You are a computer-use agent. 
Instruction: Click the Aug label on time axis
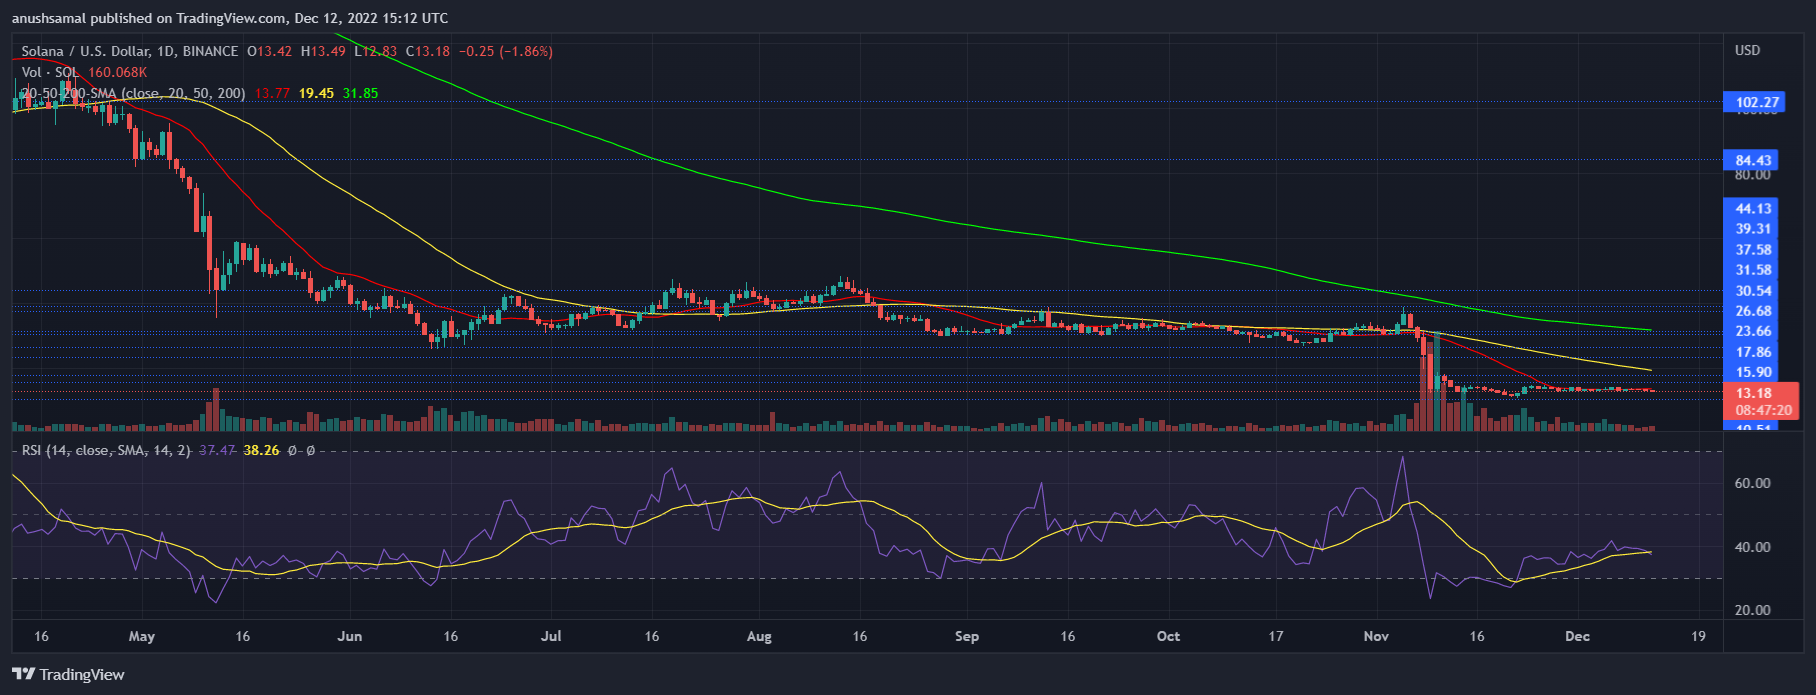(759, 636)
